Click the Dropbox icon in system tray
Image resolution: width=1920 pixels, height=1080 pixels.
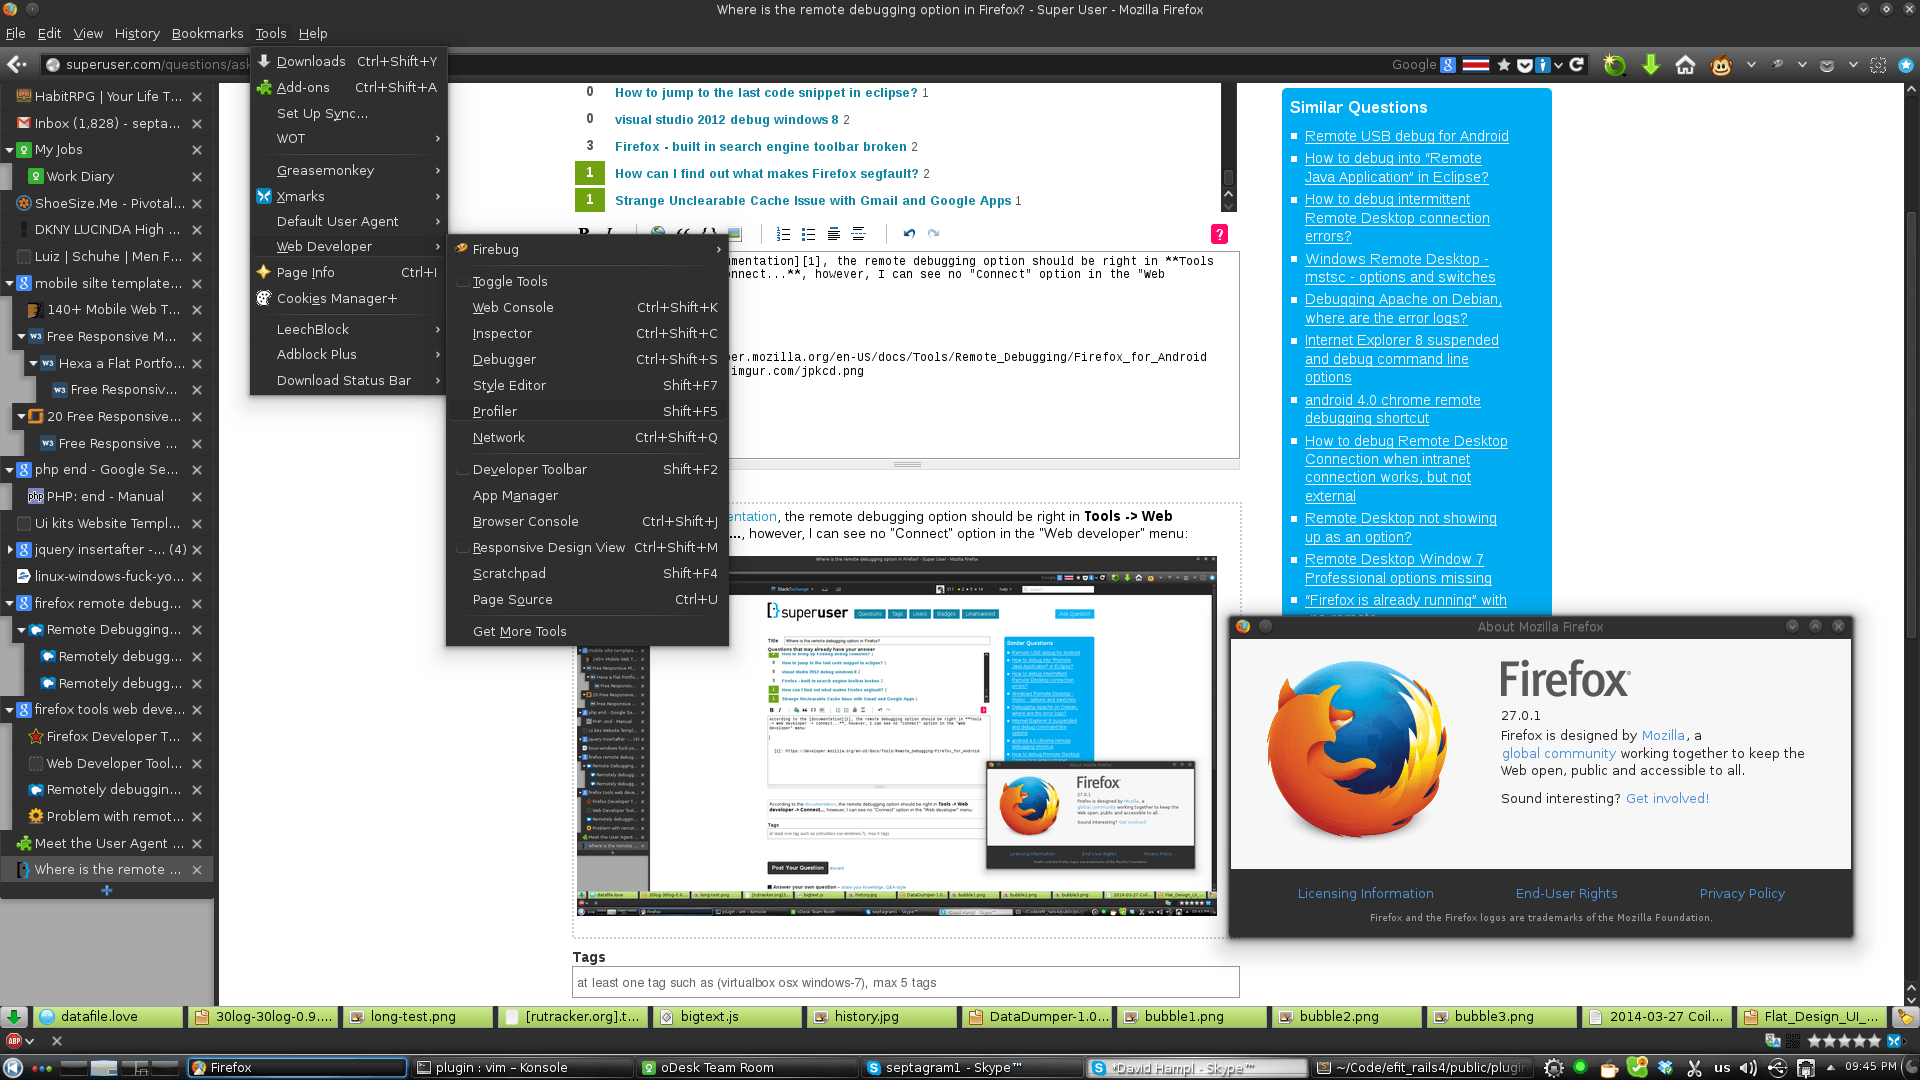[1665, 1068]
